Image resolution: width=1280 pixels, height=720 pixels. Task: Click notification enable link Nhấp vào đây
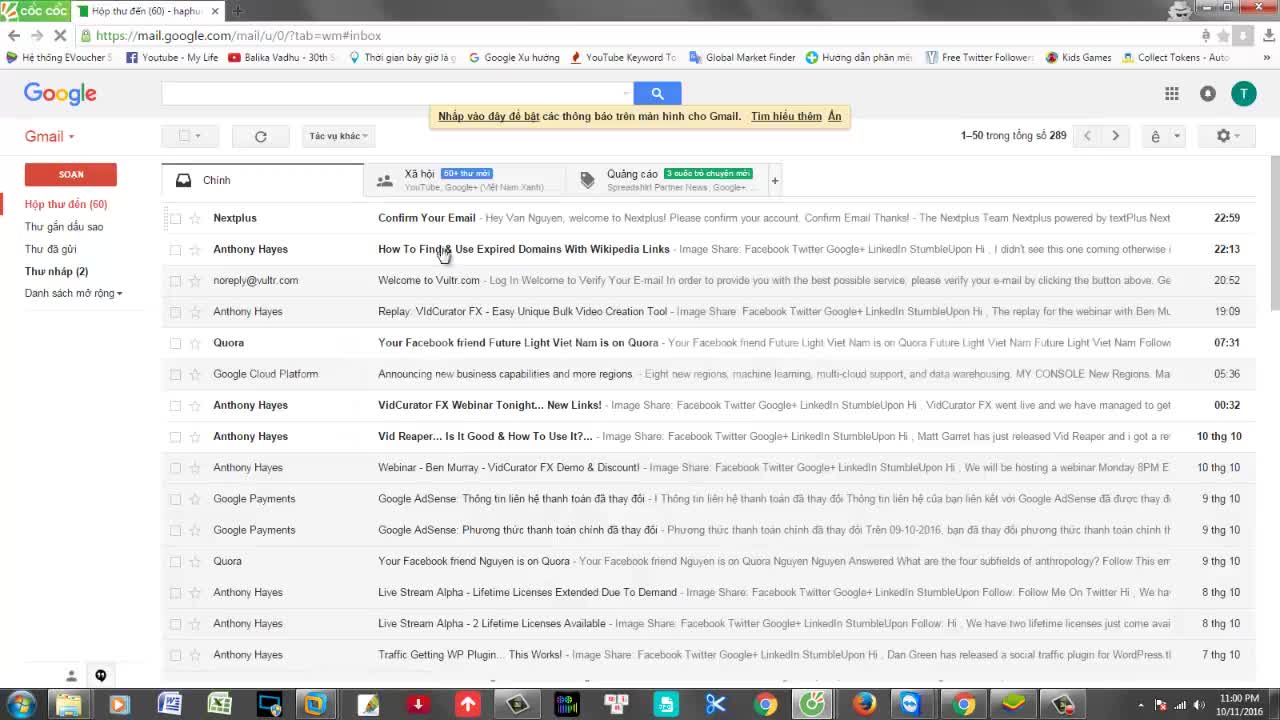pyautogui.click(x=488, y=116)
